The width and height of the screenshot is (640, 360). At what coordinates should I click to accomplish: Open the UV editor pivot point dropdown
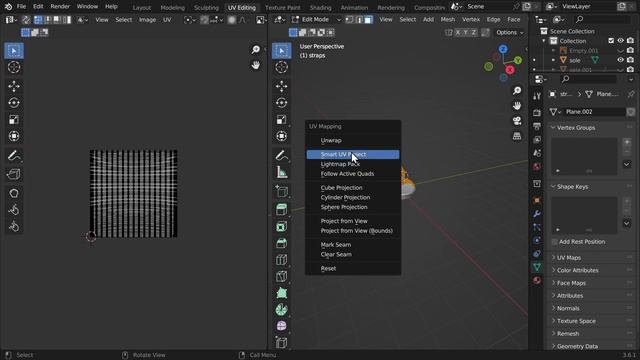pyautogui.click(x=189, y=20)
